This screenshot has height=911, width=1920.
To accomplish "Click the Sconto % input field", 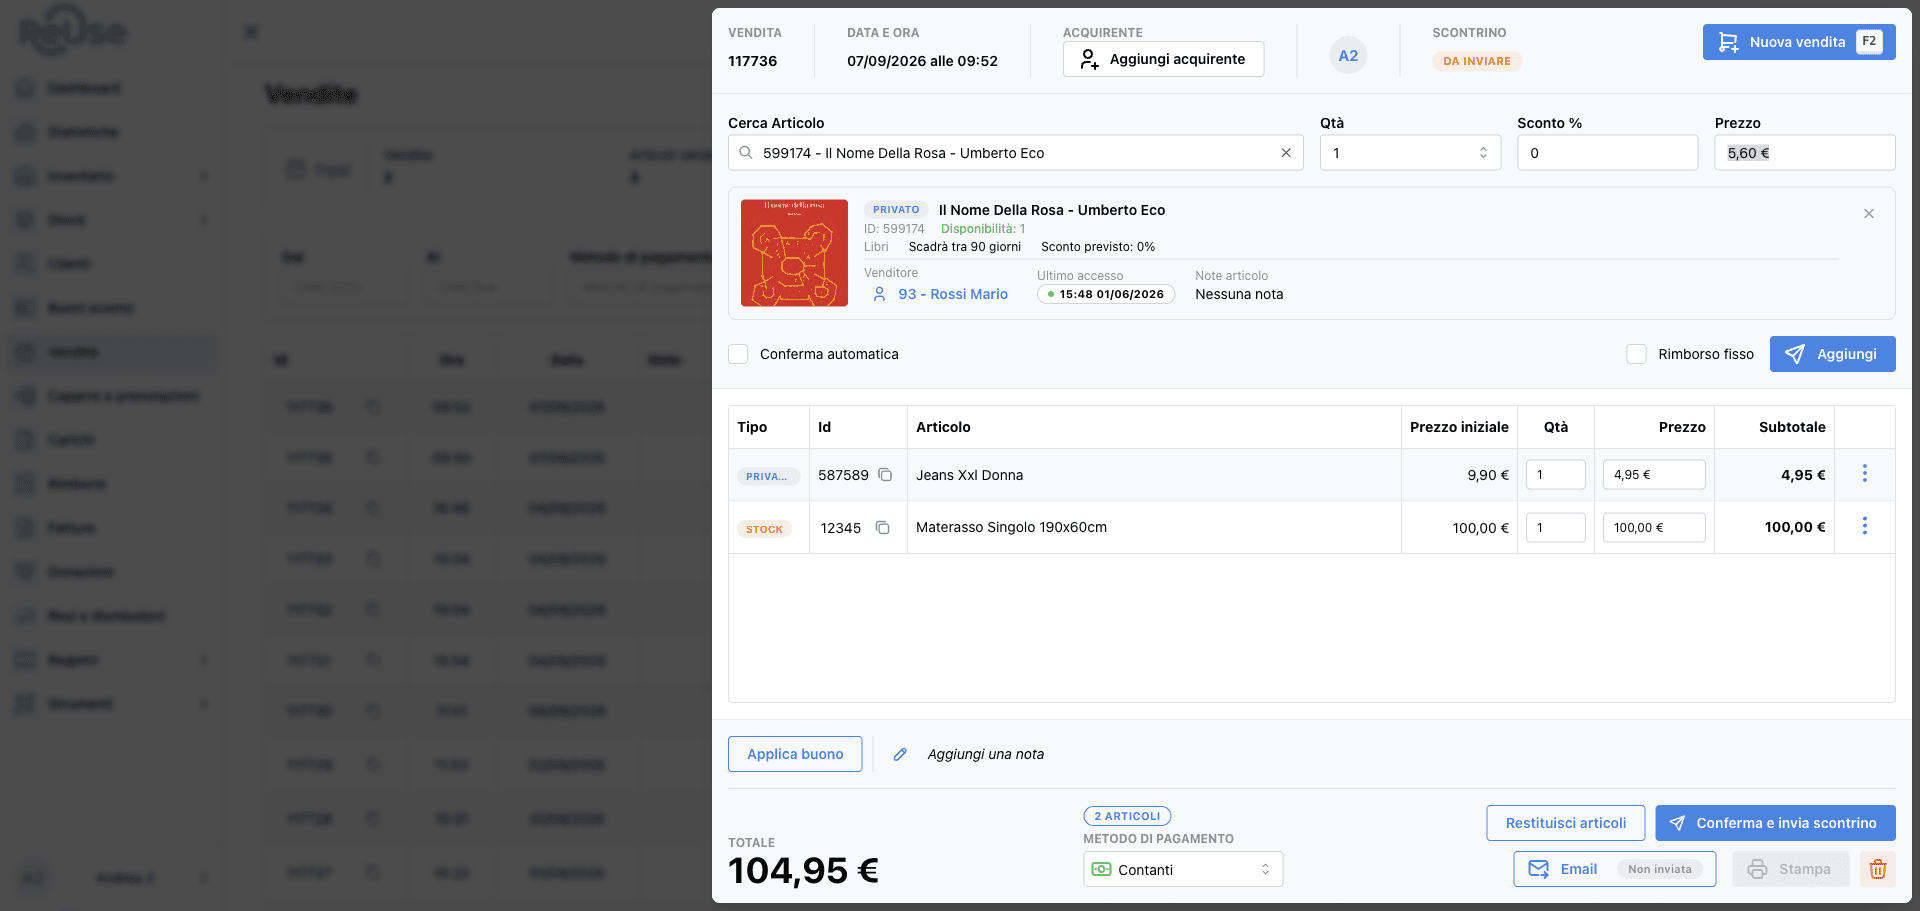I will pyautogui.click(x=1607, y=153).
